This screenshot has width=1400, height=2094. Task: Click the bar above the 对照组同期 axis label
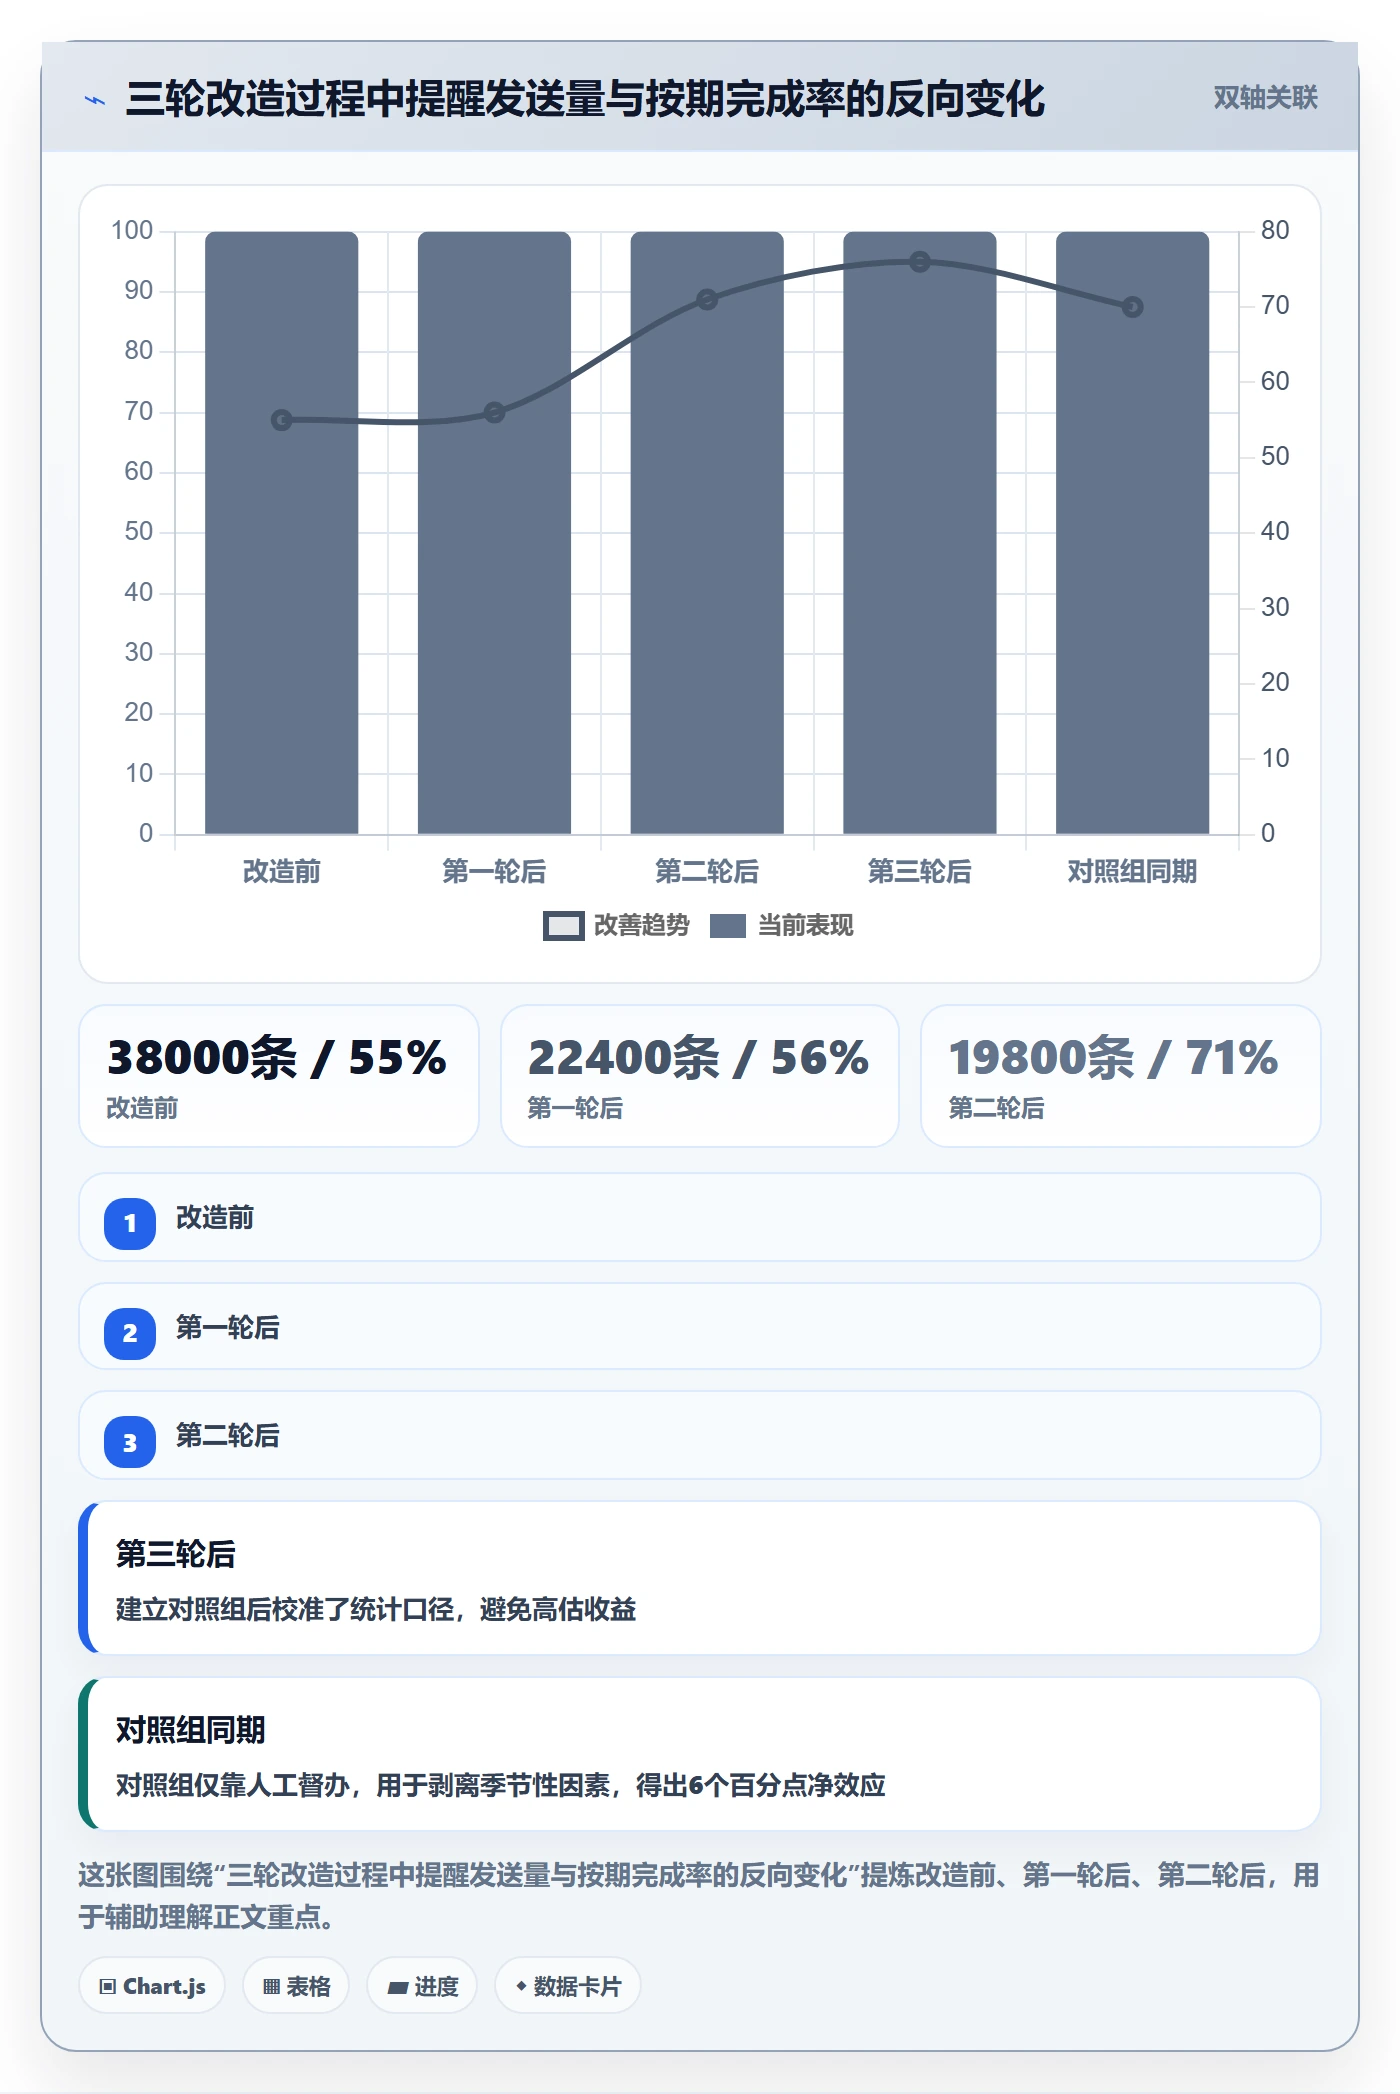(x=1132, y=533)
